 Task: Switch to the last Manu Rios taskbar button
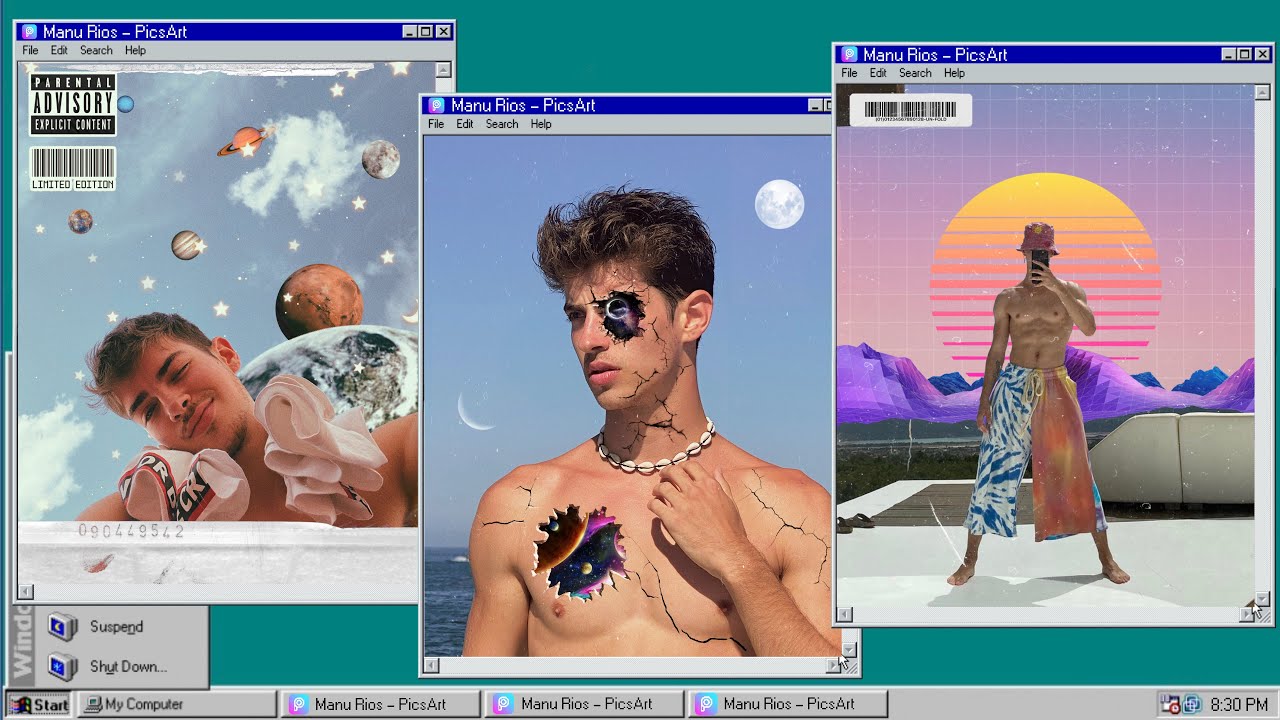788,705
